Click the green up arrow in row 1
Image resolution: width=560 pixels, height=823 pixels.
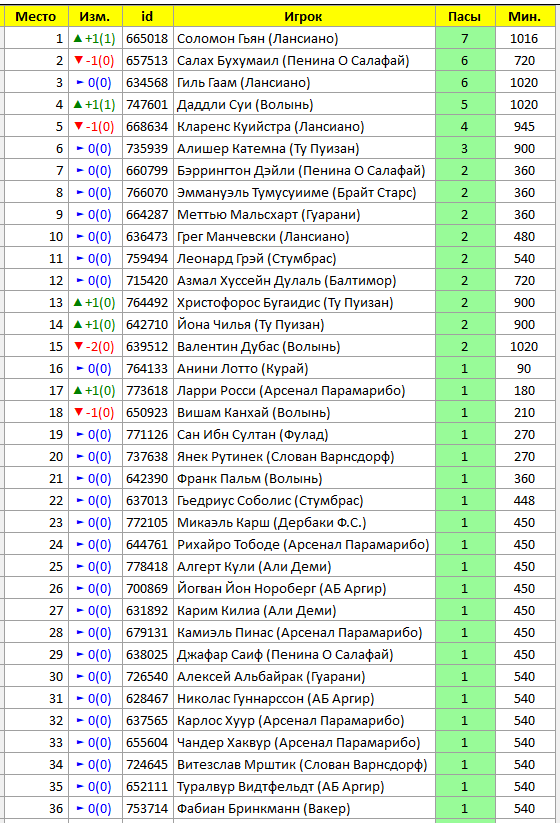pyautogui.click(x=78, y=38)
